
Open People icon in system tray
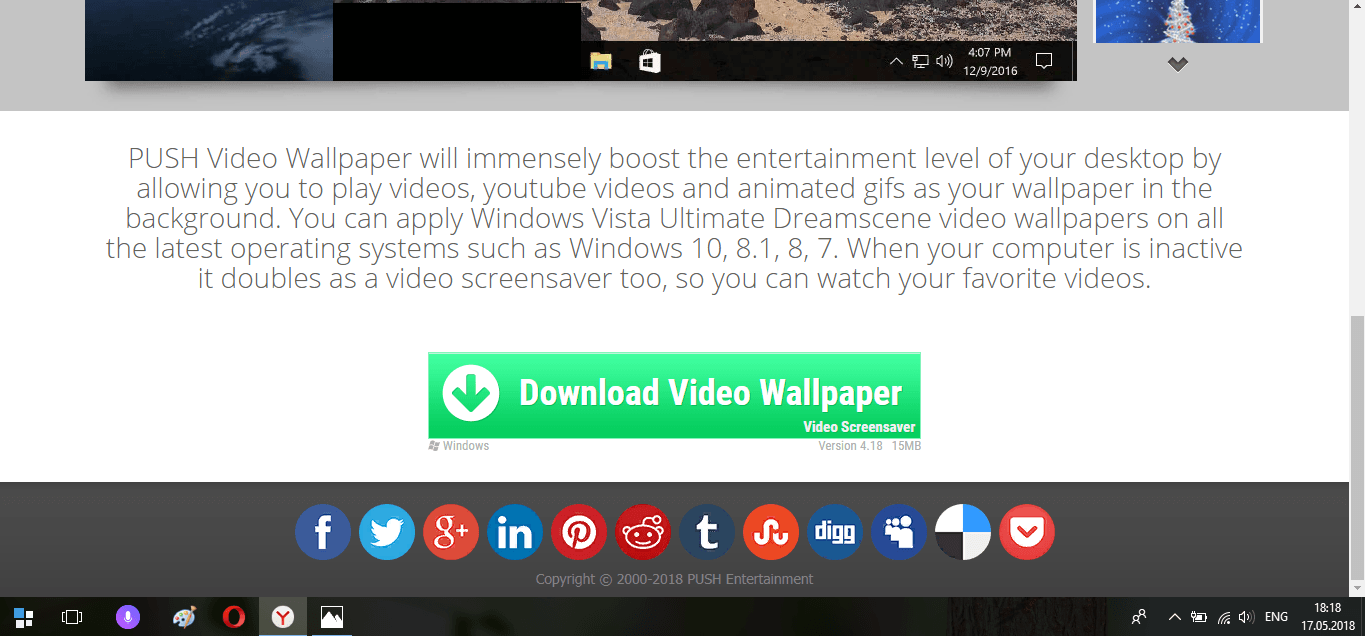click(x=1139, y=617)
